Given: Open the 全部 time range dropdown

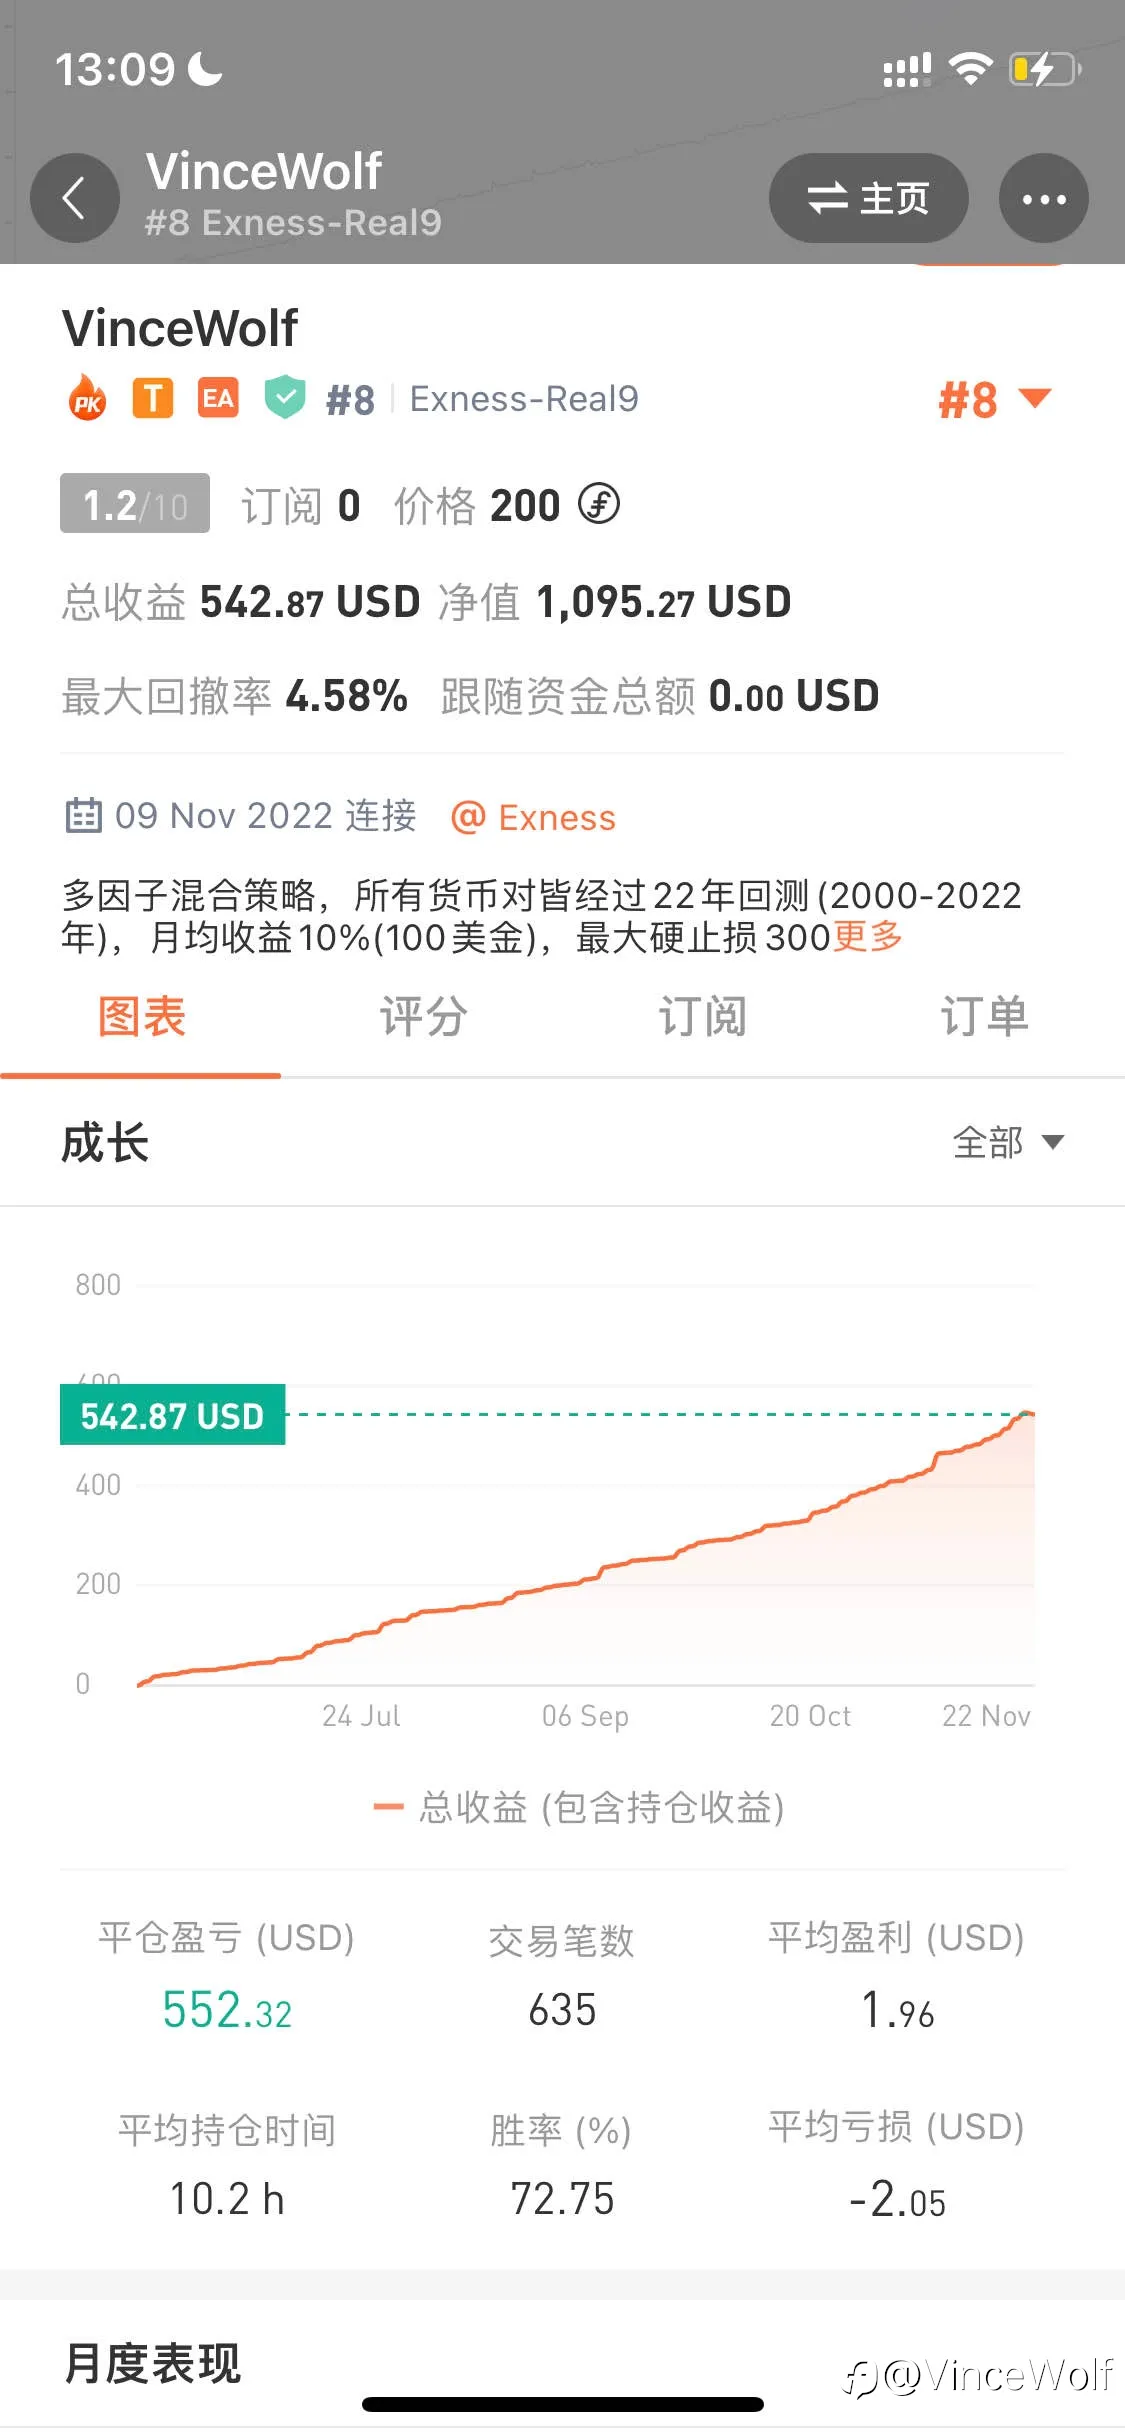Looking at the screenshot, I should click(x=1008, y=1142).
